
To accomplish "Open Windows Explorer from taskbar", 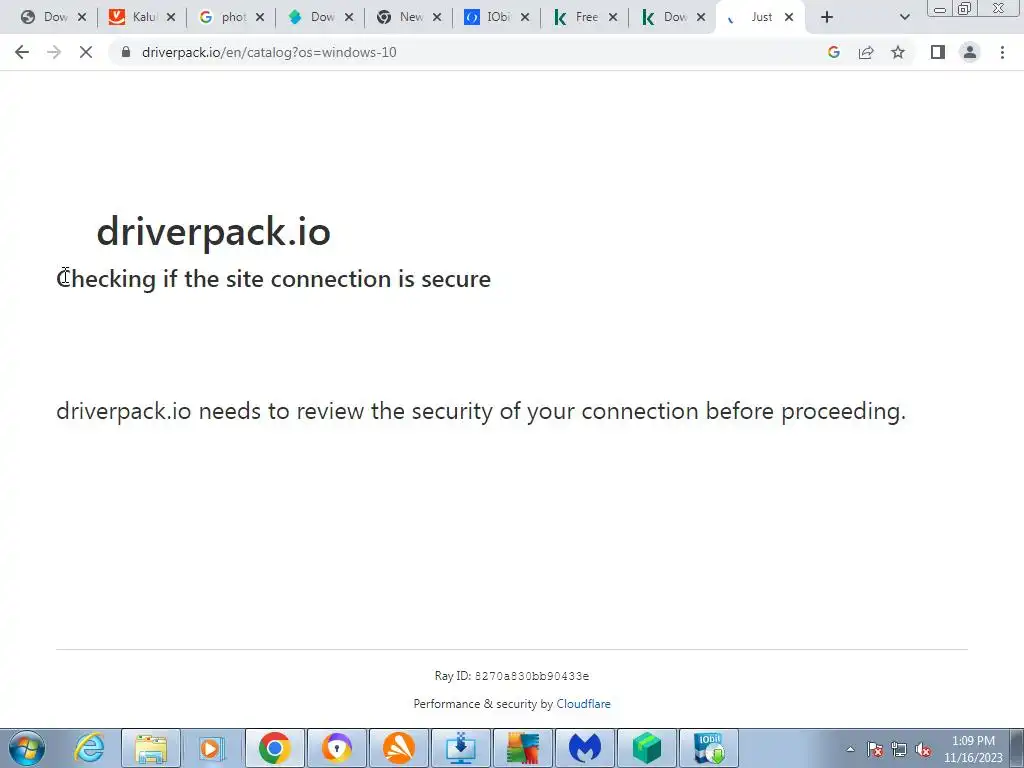I will point(152,748).
